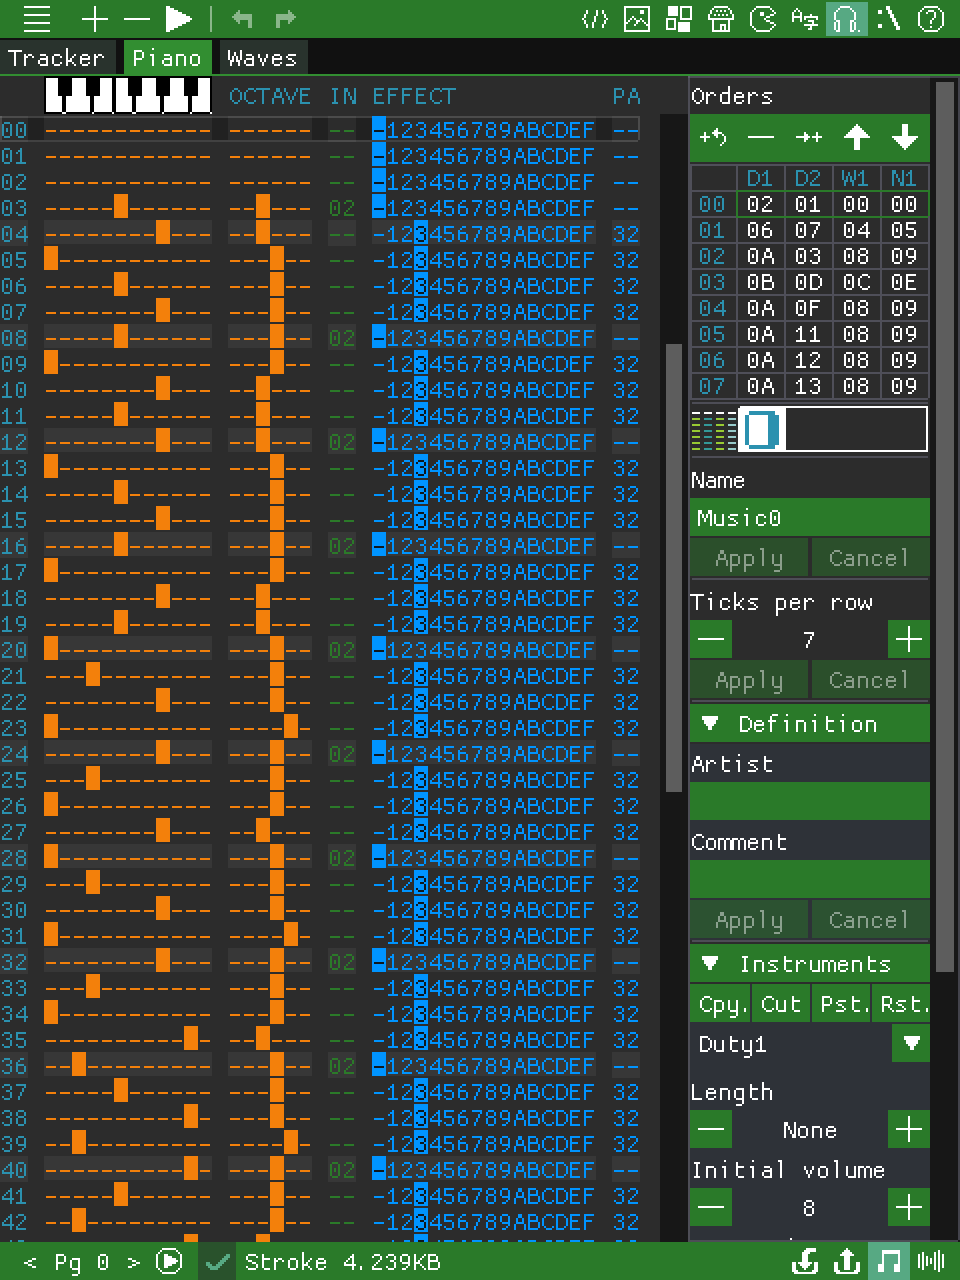The height and width of the screenshot is (1280, 960).
Task: Open the Duty1 instrument dropdown
Action: click(x=911, y=1043)
